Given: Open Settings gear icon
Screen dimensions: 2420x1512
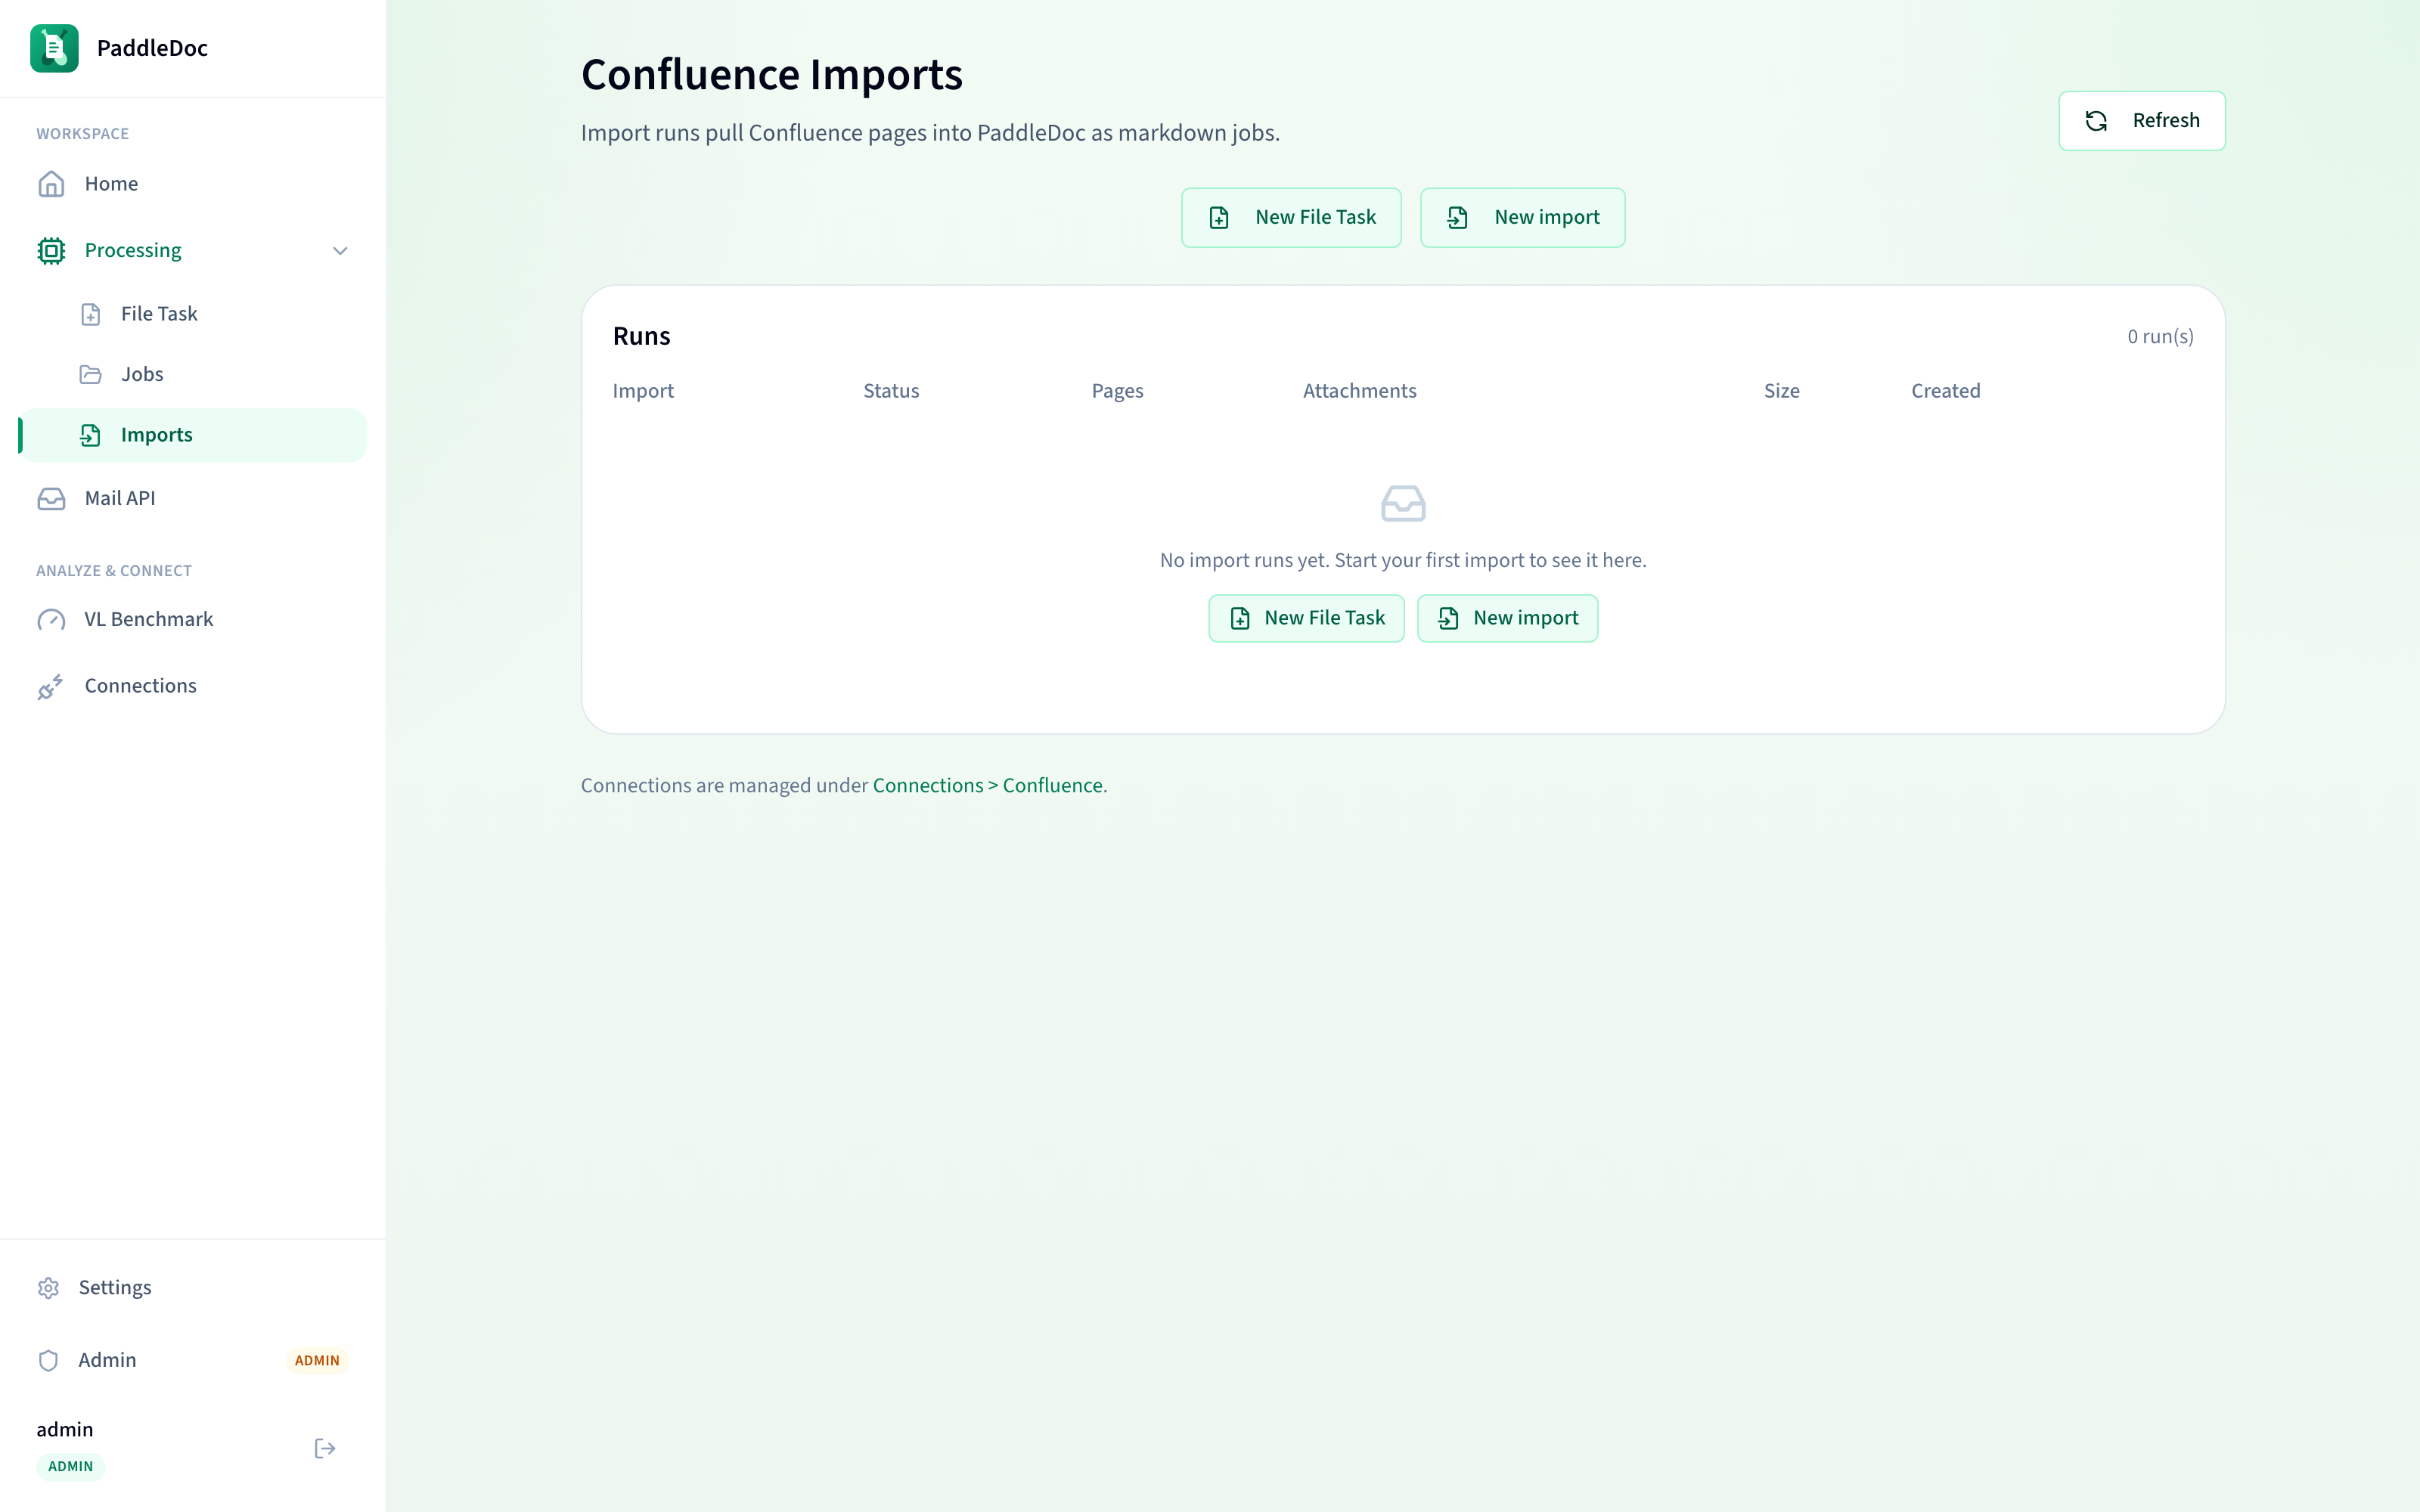Looking at the screenshot, I should tap(48, 1288).
